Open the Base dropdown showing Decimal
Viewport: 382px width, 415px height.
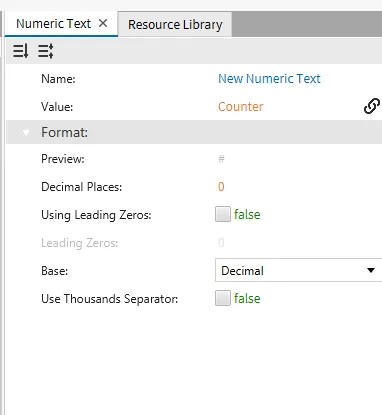(298, 270)
